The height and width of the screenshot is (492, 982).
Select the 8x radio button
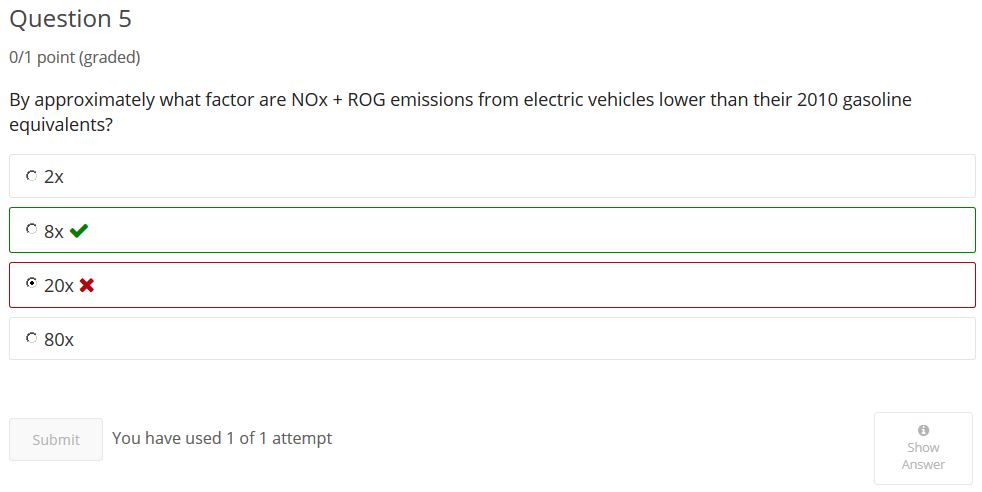tap(31, 229)
